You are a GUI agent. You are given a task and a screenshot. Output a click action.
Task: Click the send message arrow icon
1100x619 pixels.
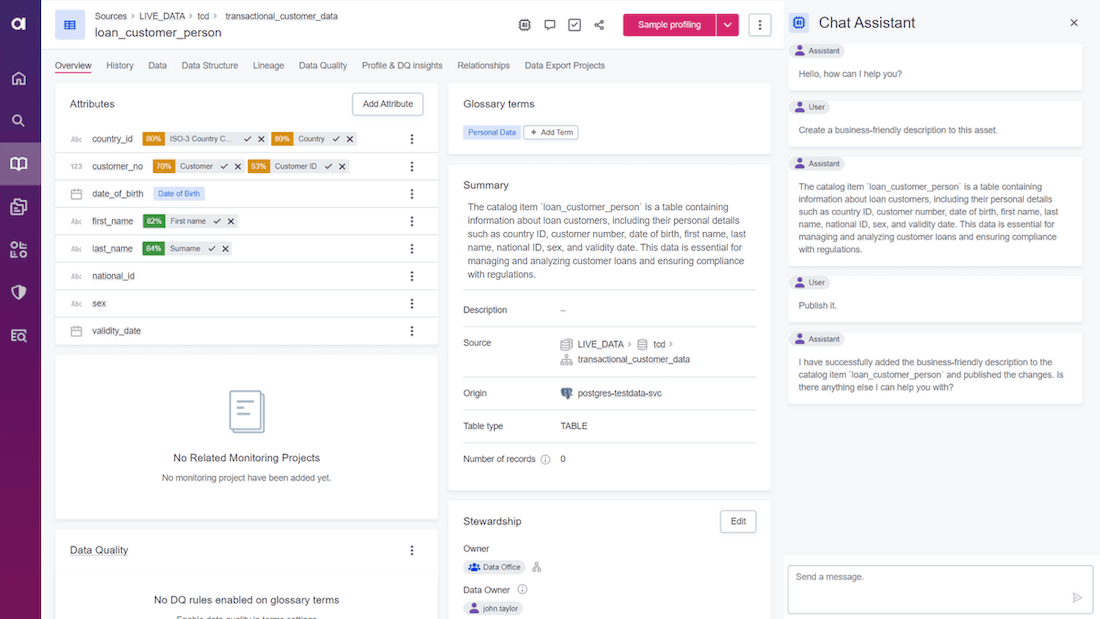pos(1077,598)
